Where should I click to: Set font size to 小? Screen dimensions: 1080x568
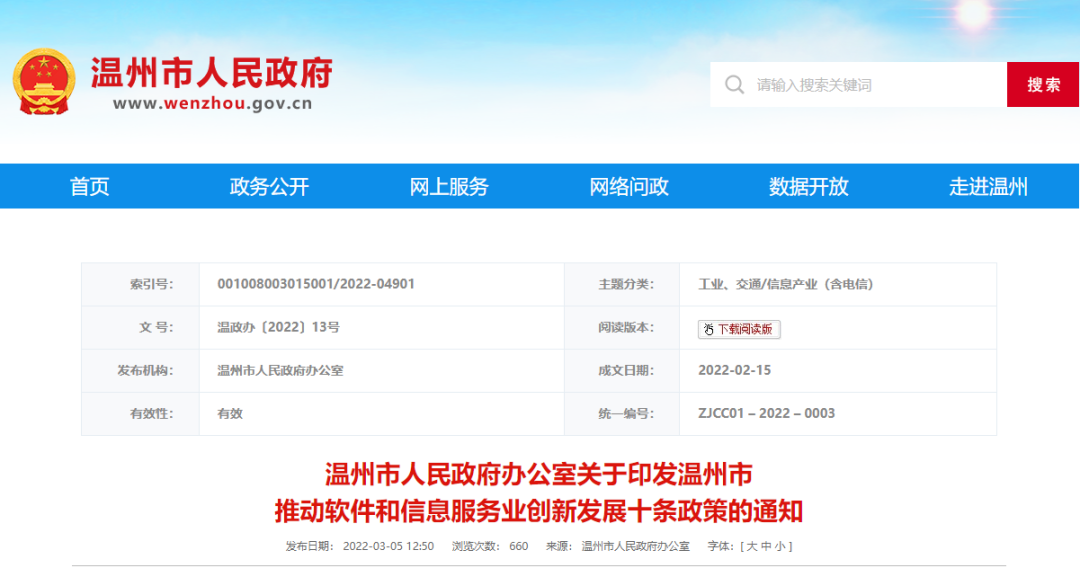pyautogui.click(x=780, y=547)
